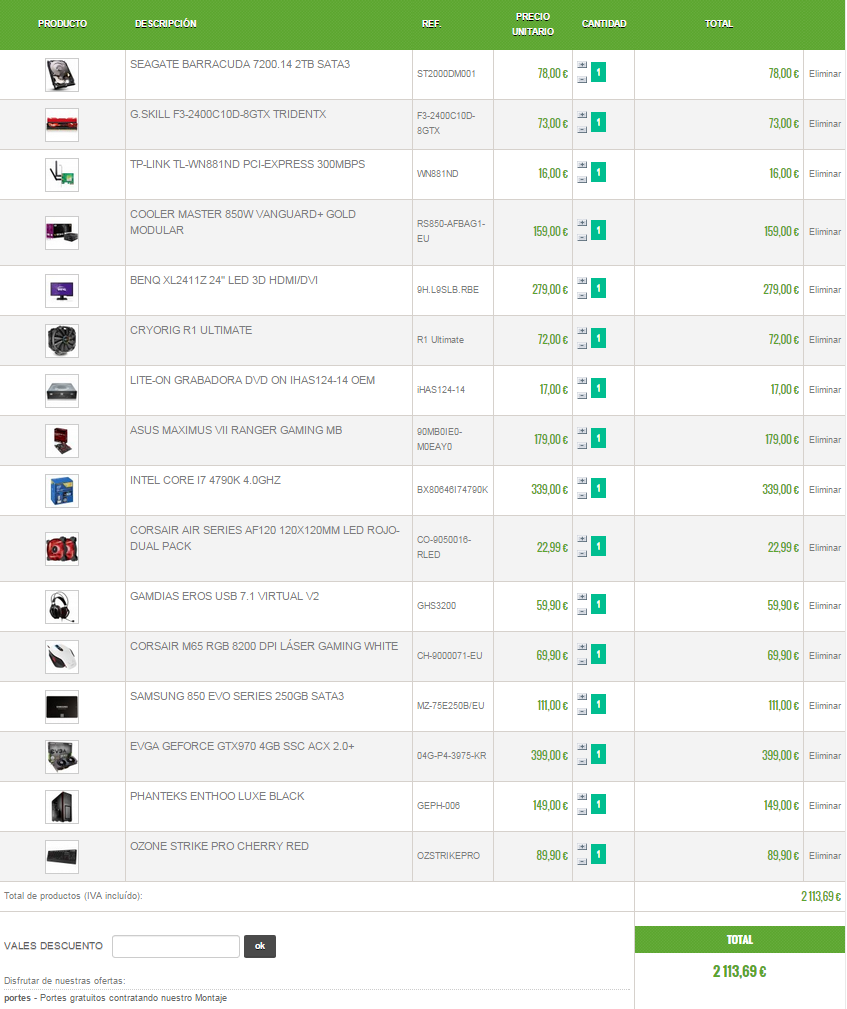Open EVGA GTX970 graphics card thumbnail
The width and height of the screenshot is (847, 1009).
62,757
